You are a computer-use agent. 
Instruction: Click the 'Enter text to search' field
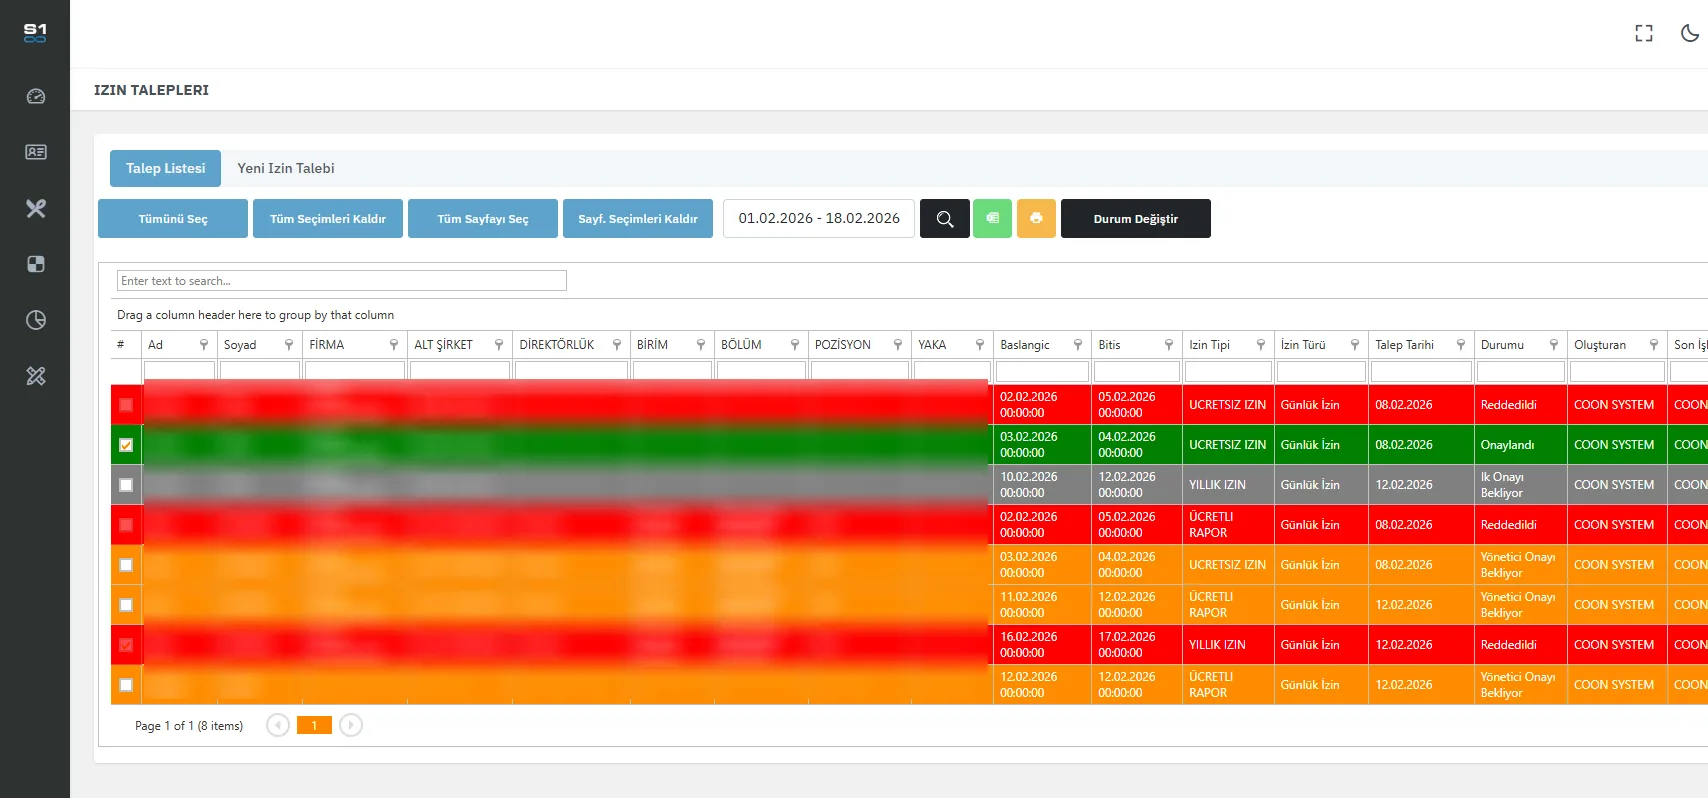[x=341, y=281]
